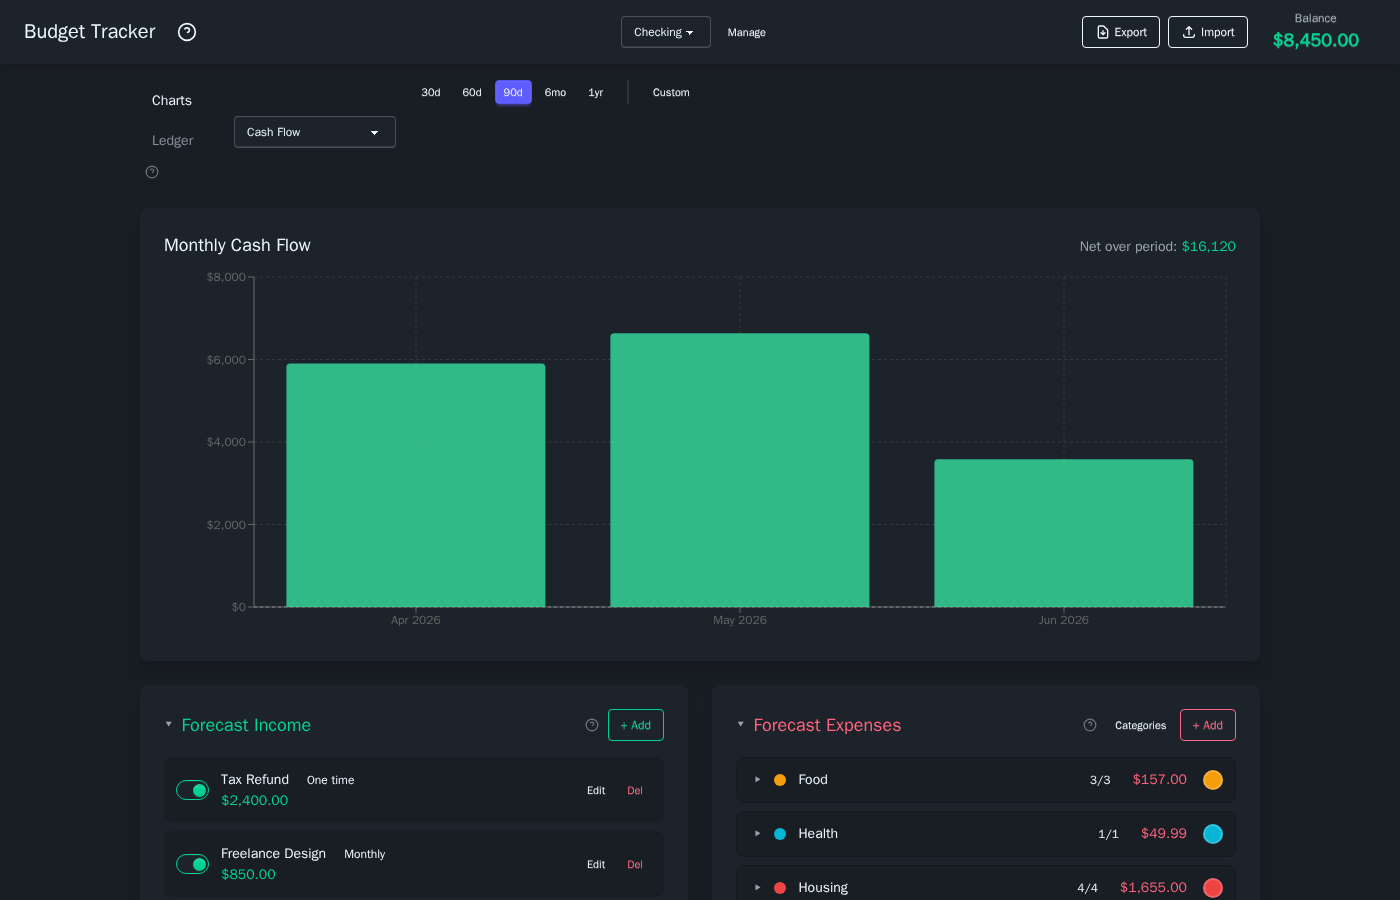1400x900 pixels.
Task: Open the Cash Flow chart type dropdown
Action: tap(314, 132)
